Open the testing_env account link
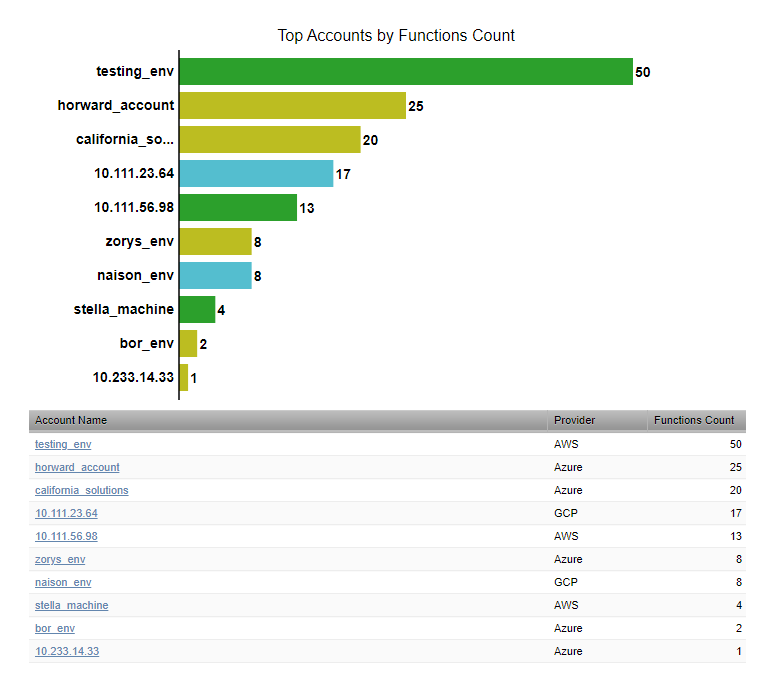 pyautogui.click(x=63, y=444)
